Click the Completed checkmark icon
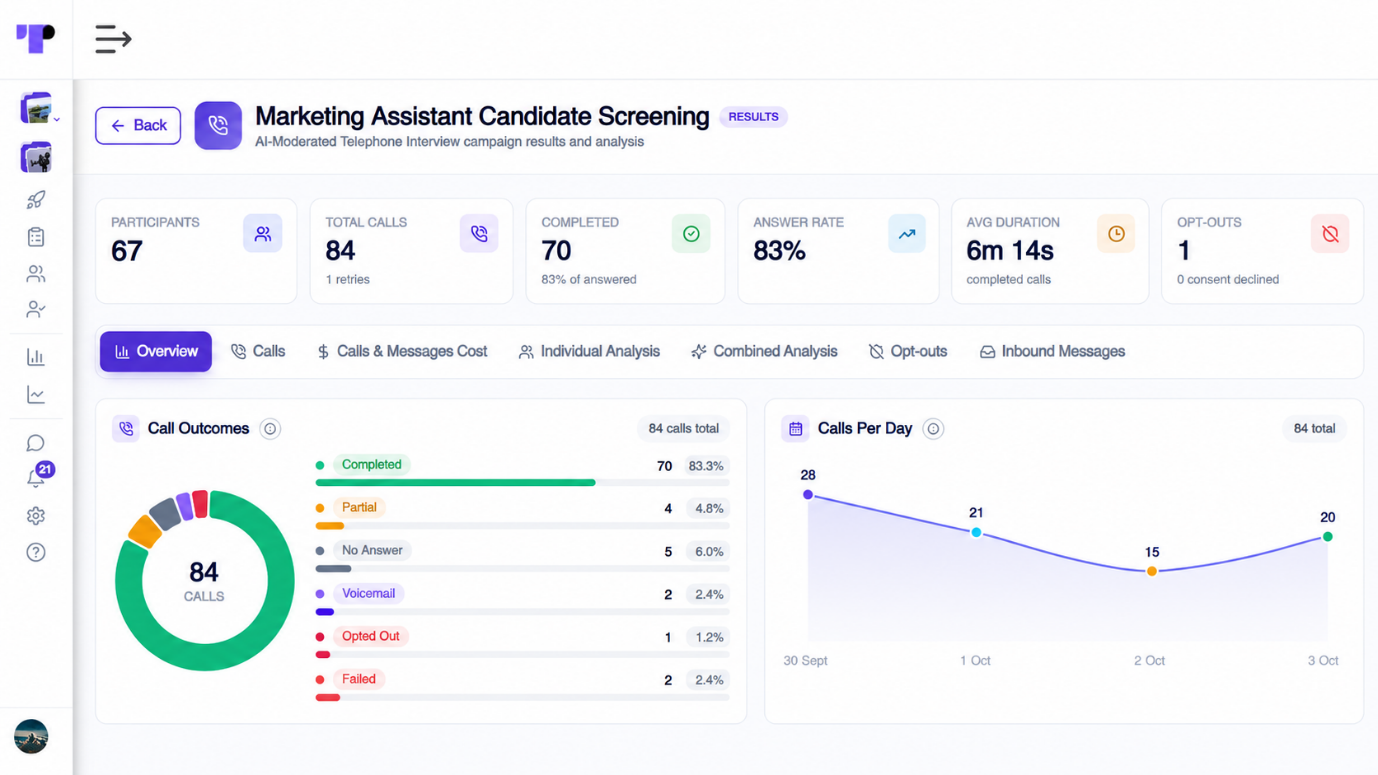Screen dimensions: 1378x775 pos(691,234)
